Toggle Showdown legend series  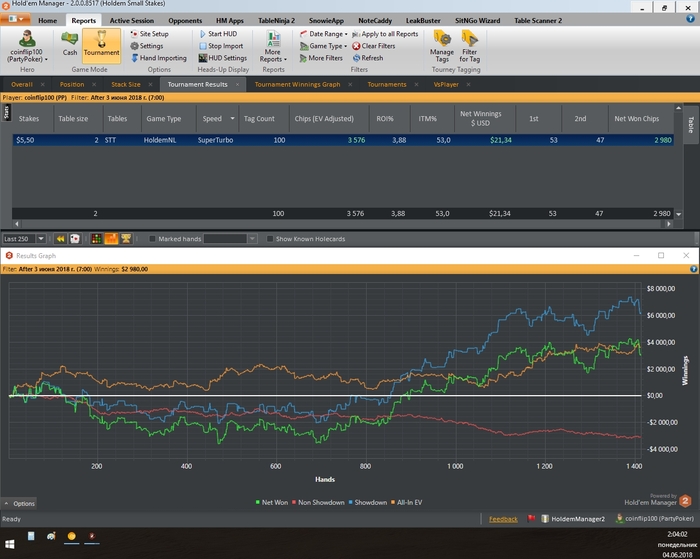pyautogui.click(x=367, y=502)
